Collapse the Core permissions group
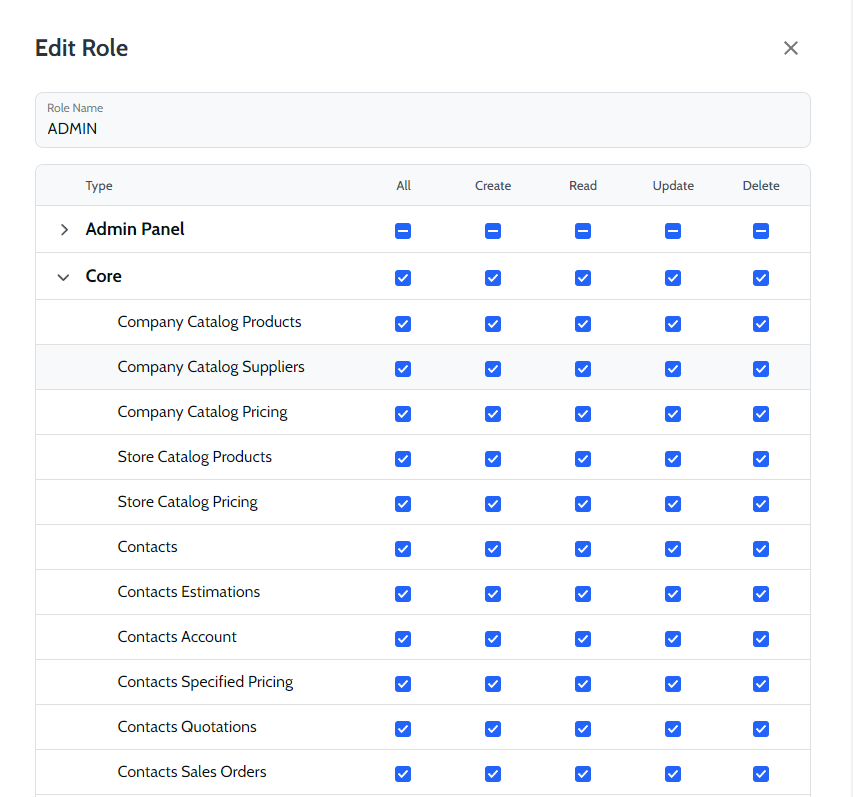 (x=64, y=277)
